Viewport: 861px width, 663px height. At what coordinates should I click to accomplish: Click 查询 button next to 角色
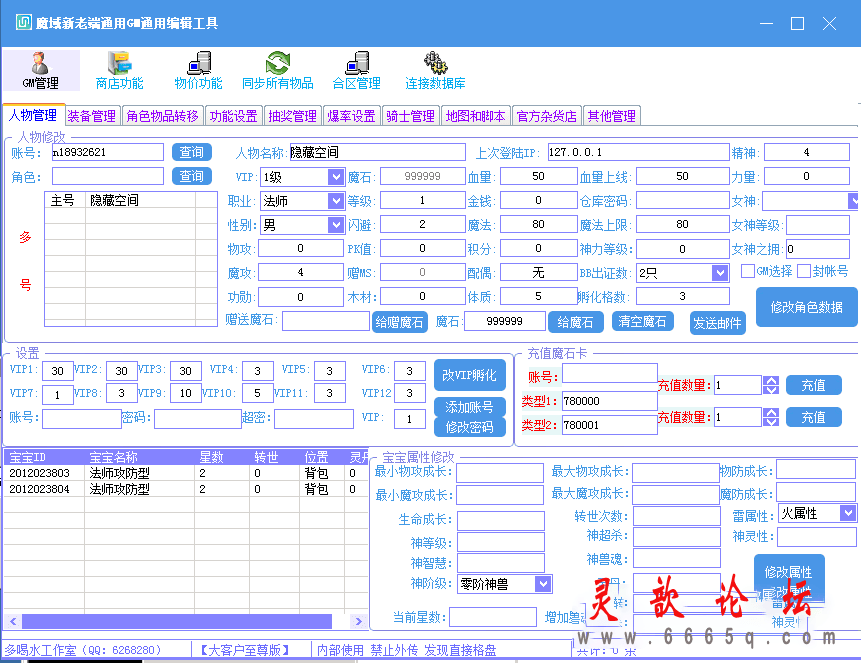(192, 176)
